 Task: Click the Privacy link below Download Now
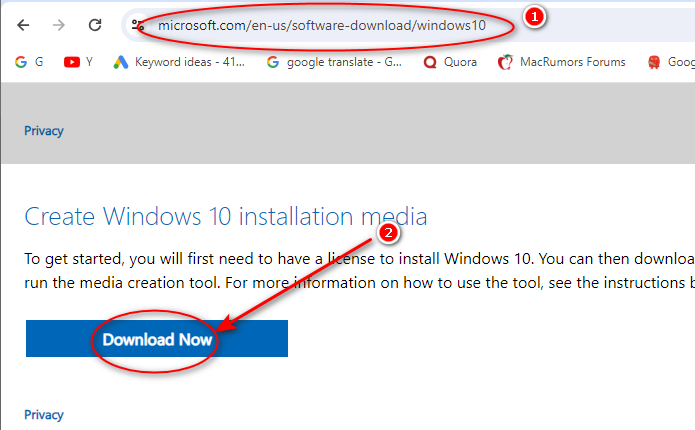point(44,414)
